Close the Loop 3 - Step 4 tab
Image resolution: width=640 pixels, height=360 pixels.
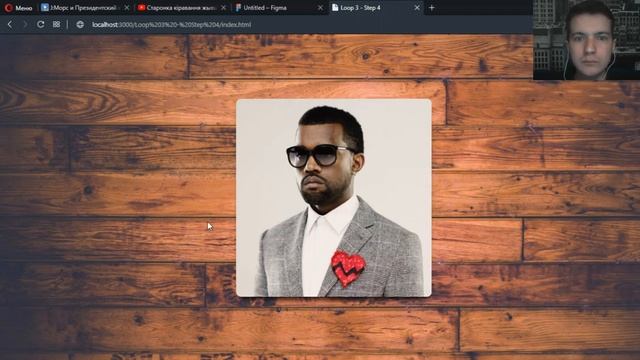pyautogui.click(x=417, y=8)
